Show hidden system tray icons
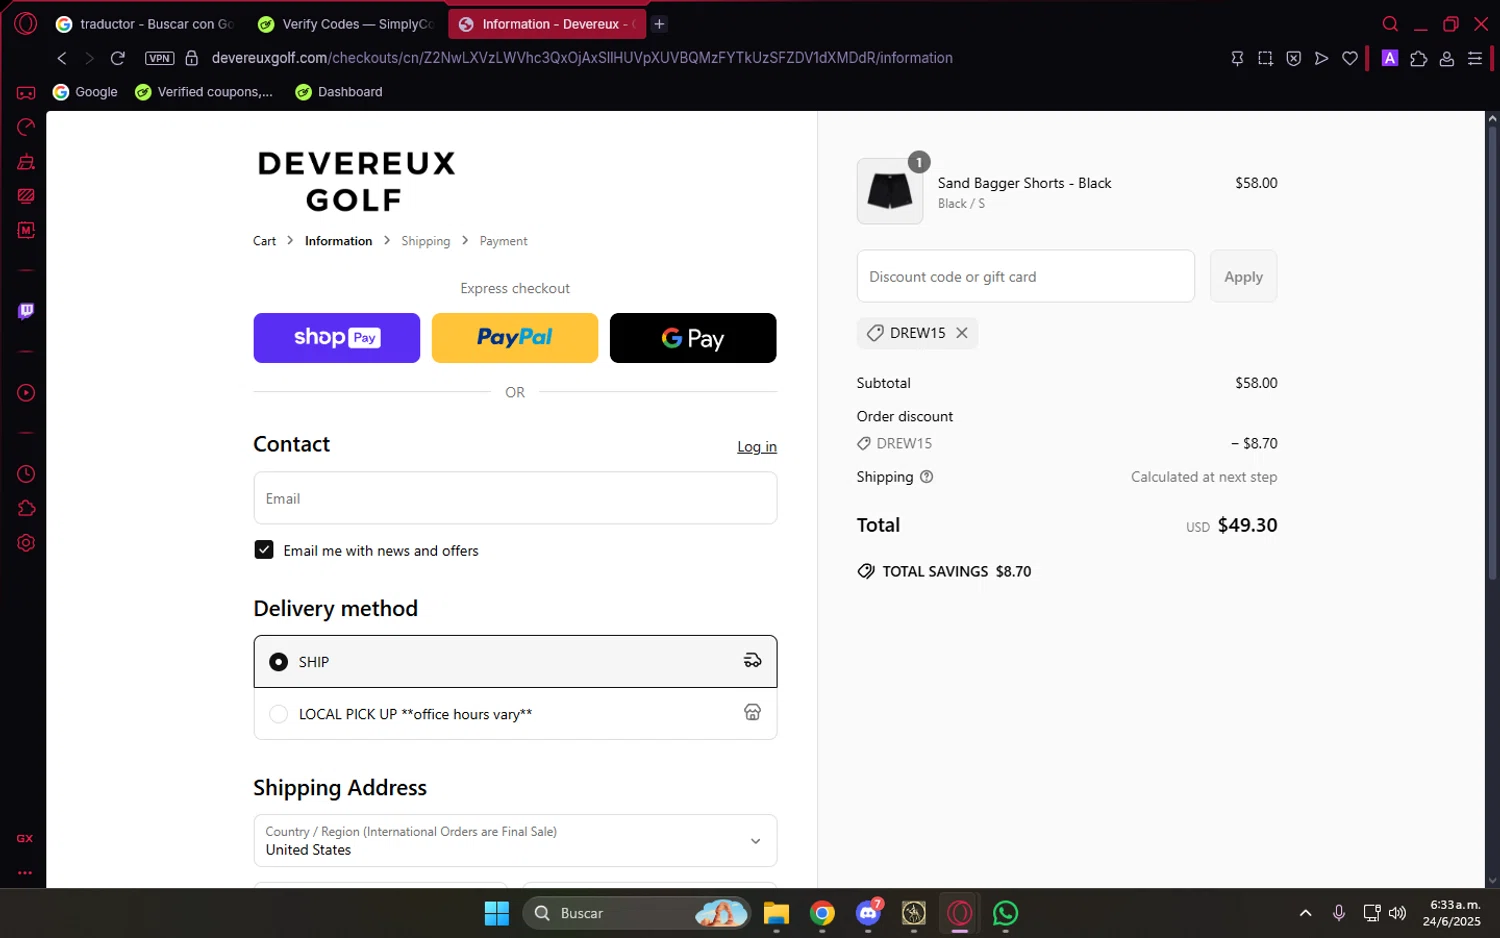 click(1305, 913)
